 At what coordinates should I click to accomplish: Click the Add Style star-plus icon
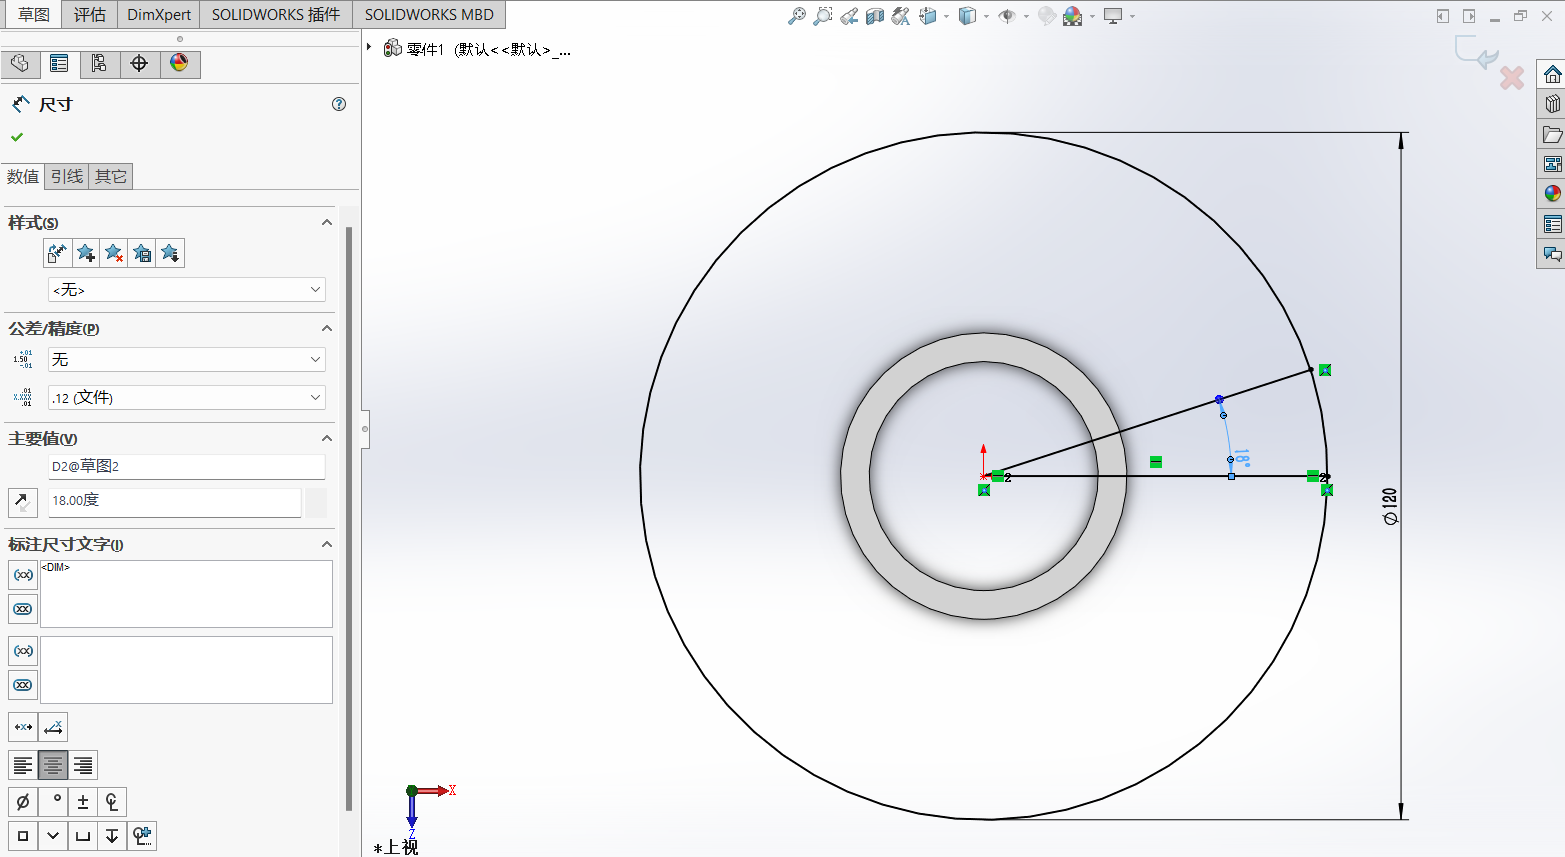(86, 254)
